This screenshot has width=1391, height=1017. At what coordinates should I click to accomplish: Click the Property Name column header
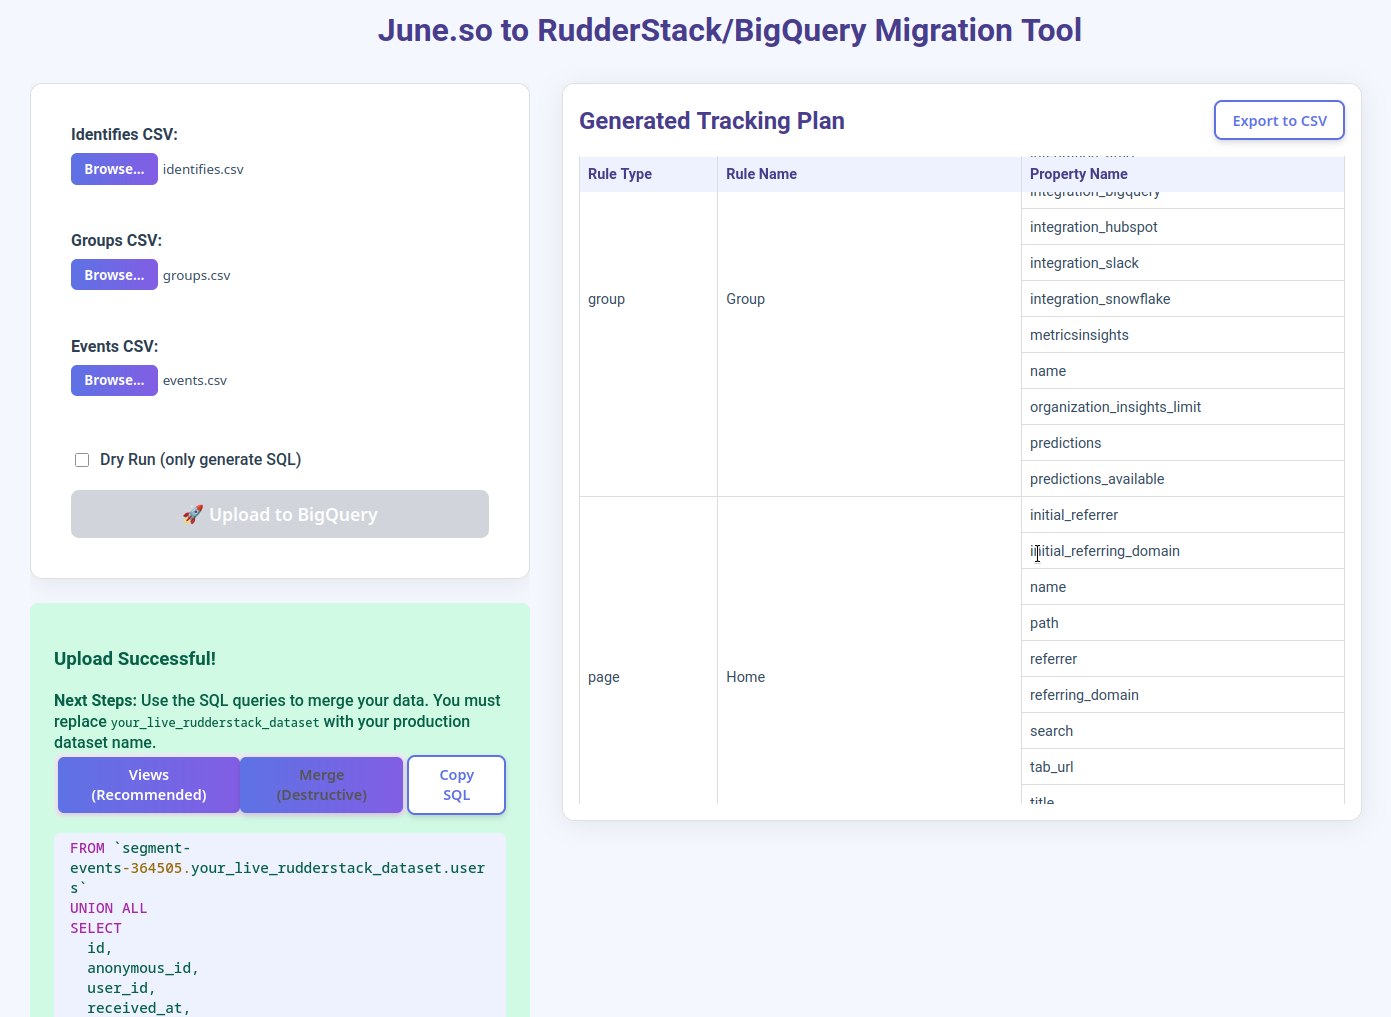1183,174
